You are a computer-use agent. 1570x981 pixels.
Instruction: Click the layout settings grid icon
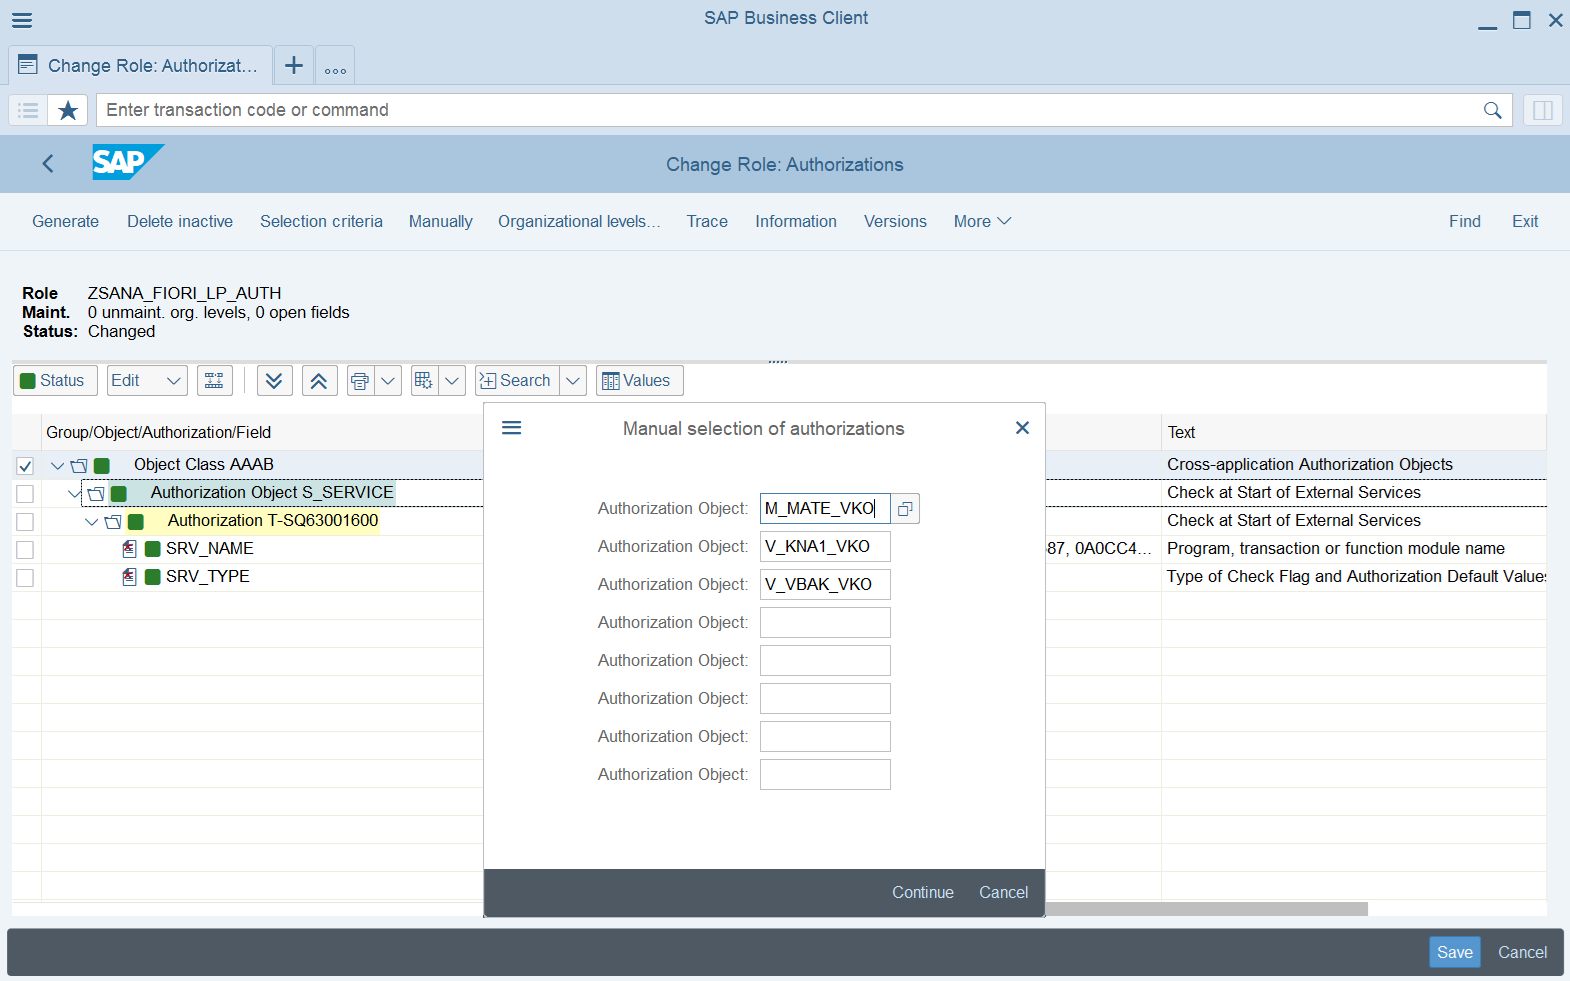point(424,381)
